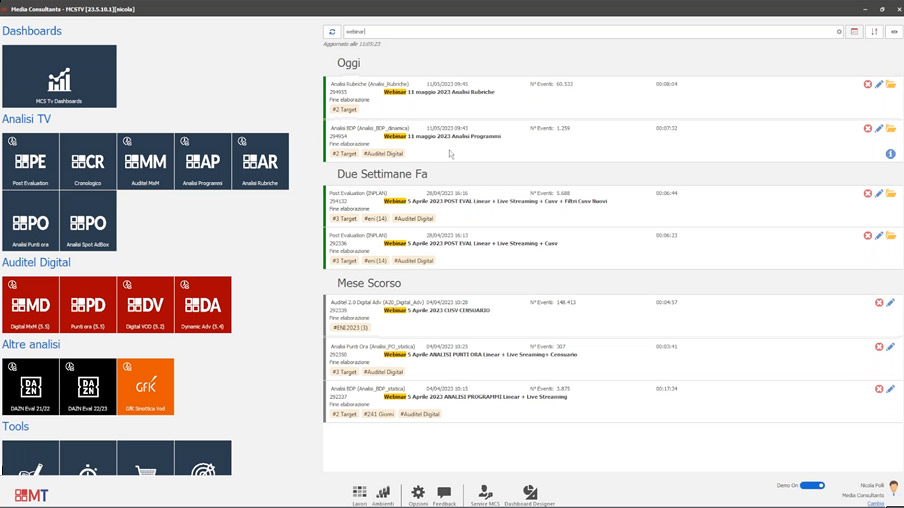Open the calendar date filter button
Screen dimensions: 904x508
[855, 32]
